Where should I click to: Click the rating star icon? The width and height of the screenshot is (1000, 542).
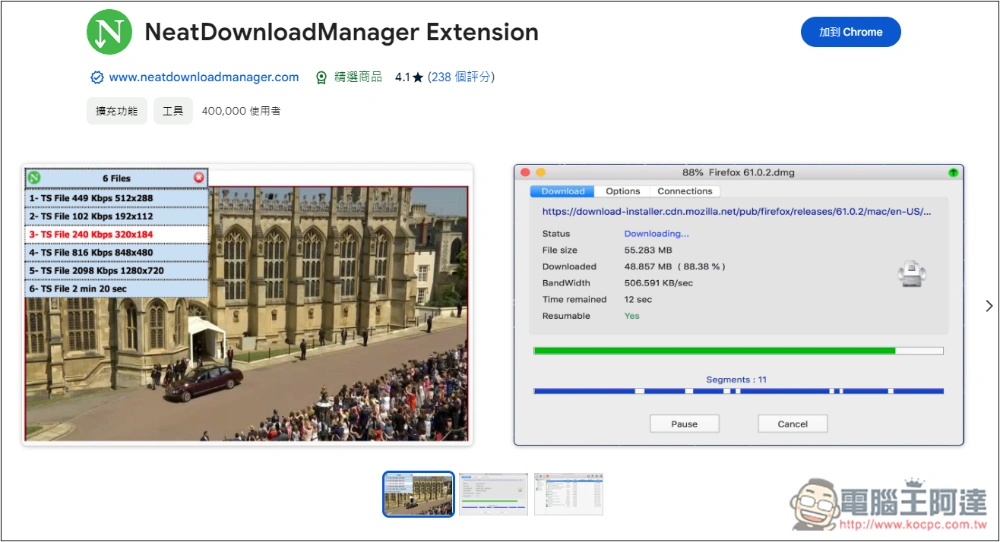(418, 77)
